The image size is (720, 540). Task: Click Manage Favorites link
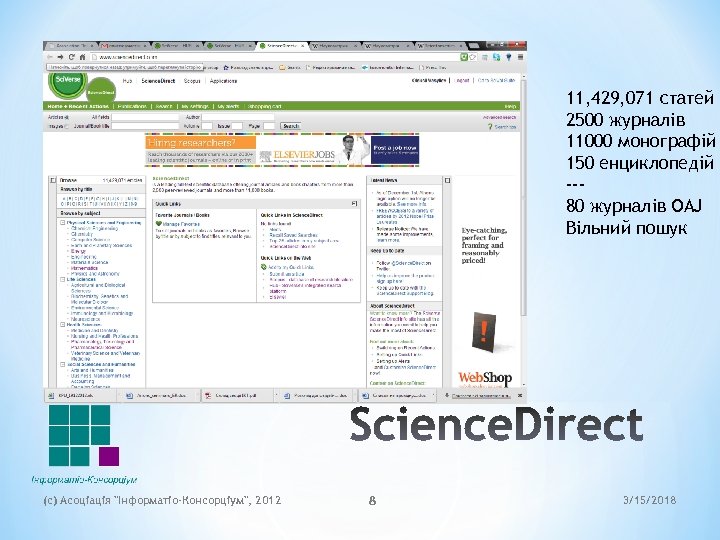(181, 224)
